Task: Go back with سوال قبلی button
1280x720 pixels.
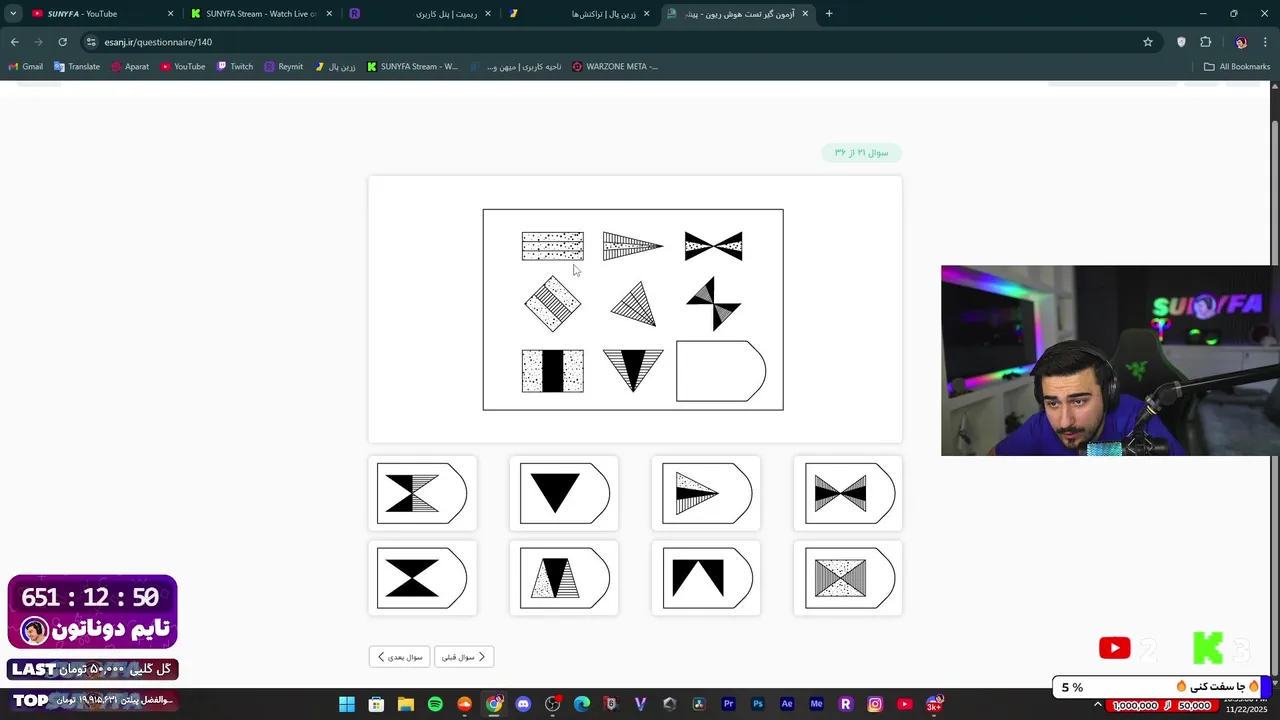Action: [464, 657]
